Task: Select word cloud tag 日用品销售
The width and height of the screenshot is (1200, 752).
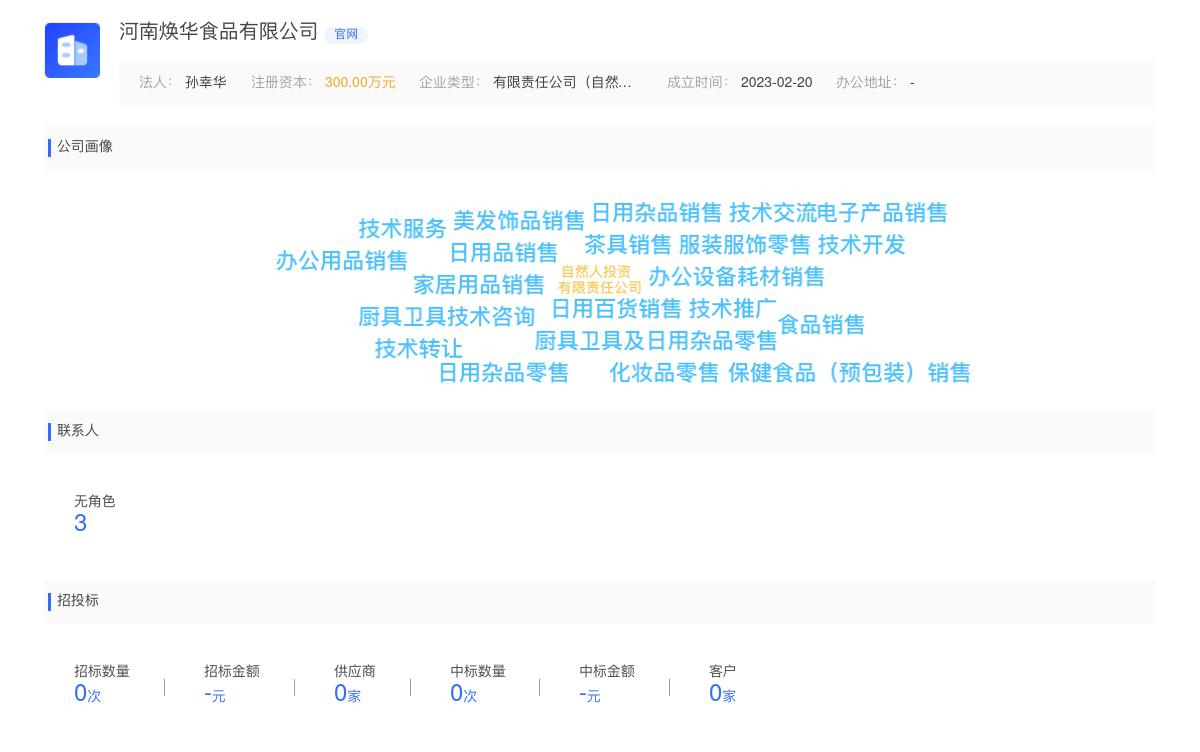Action: 504,253
